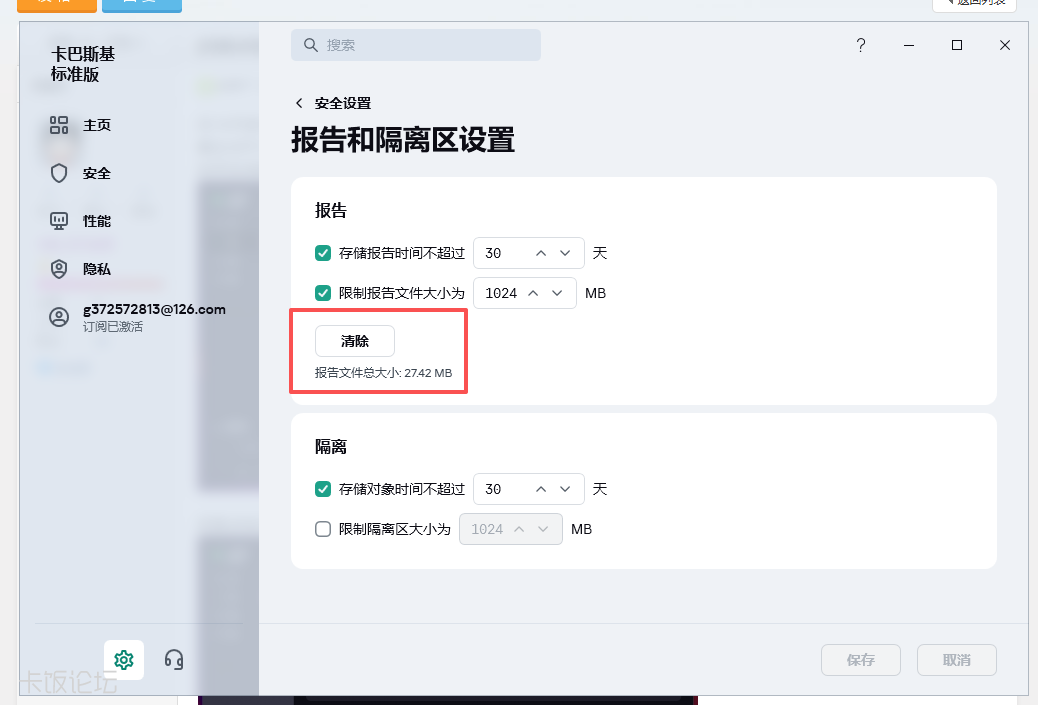This screenshot has height=705, width=1038.
Task: Decrease report storage days with down arrow
Action: pos(565,253)
